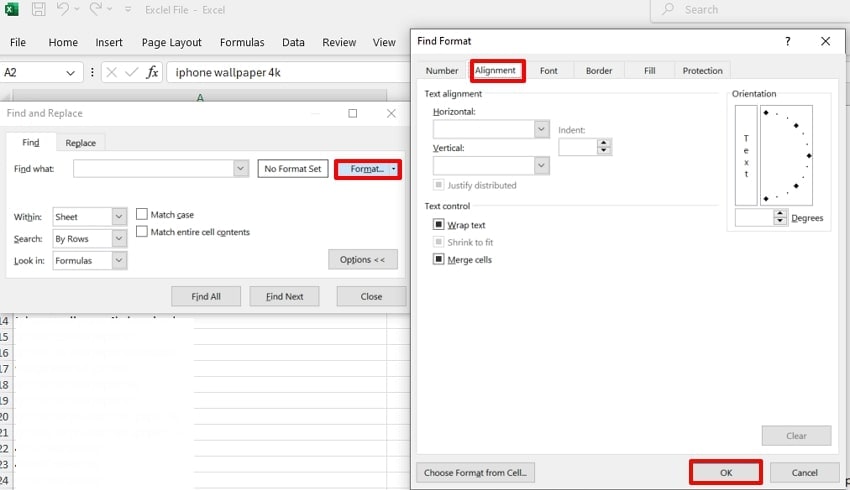The image size is (850, 490).
Task: Enable the Match case checkbox
Action: point(141,214)
